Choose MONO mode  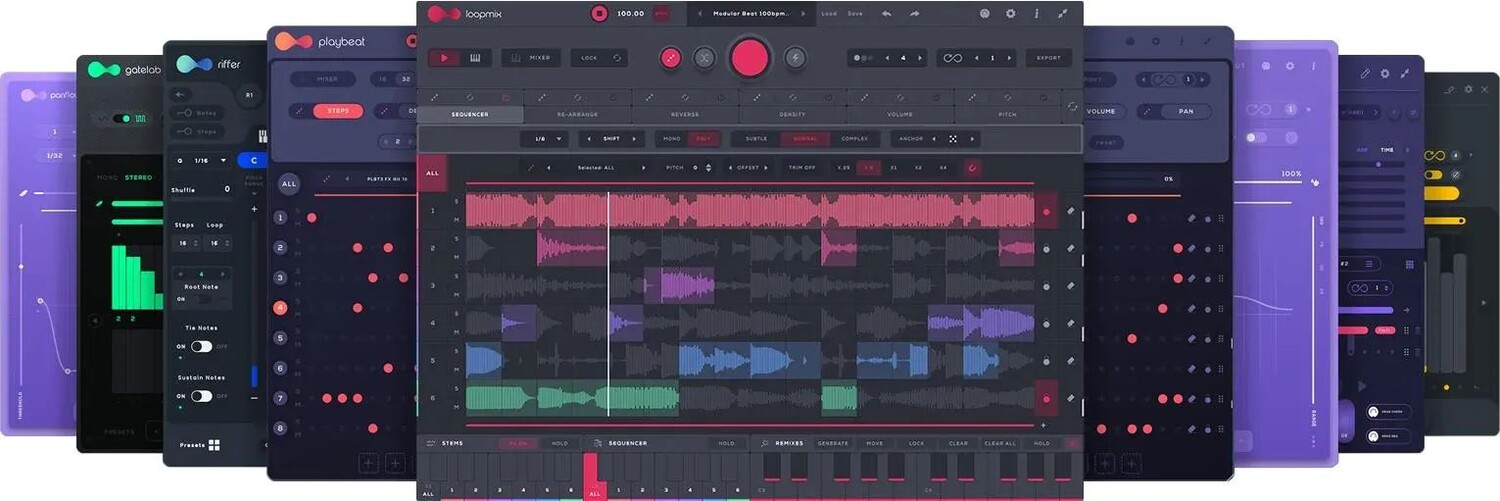(670, 139)
